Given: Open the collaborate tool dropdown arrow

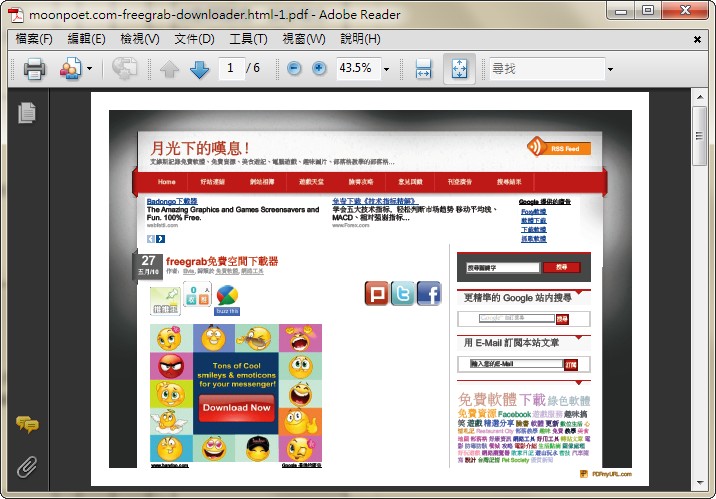Looking at the screenshot, I should coord(89,69).
